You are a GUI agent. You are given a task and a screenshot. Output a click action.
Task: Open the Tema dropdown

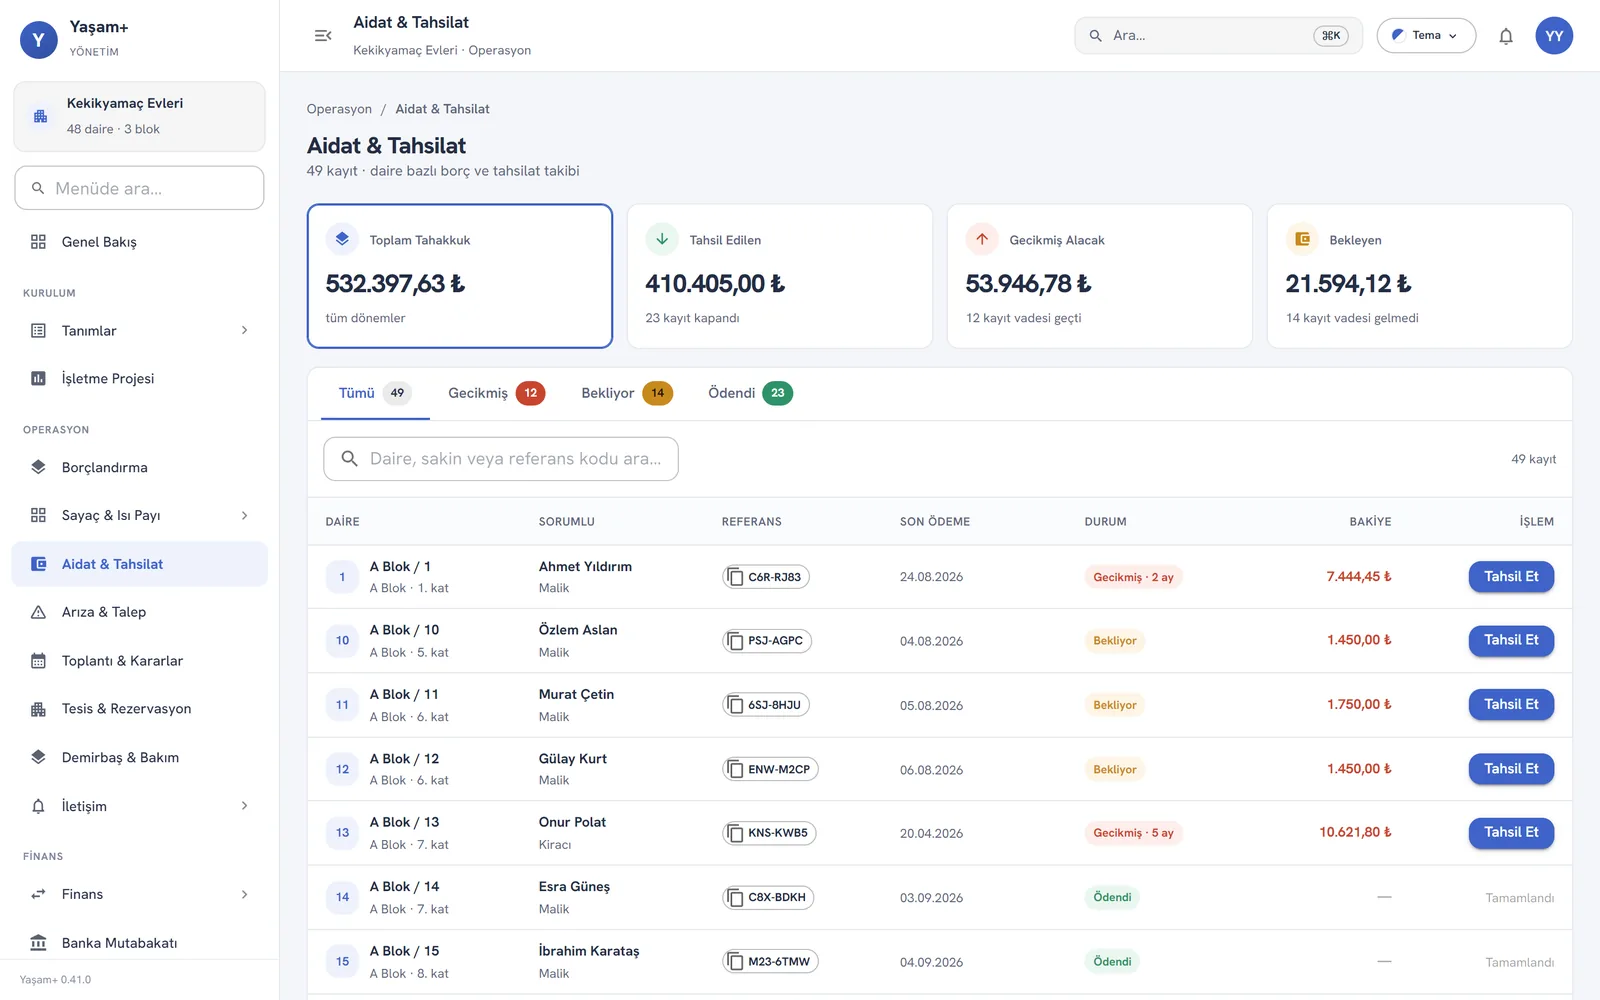(x=1426, y=36)
